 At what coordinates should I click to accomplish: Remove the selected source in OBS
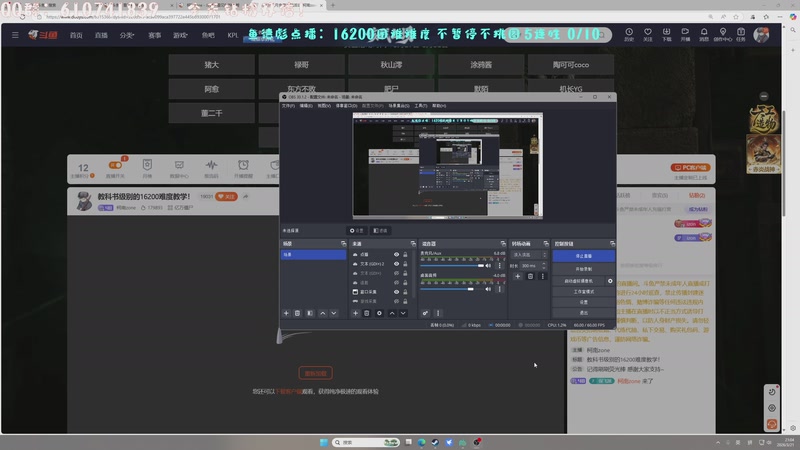click(366, 313)
